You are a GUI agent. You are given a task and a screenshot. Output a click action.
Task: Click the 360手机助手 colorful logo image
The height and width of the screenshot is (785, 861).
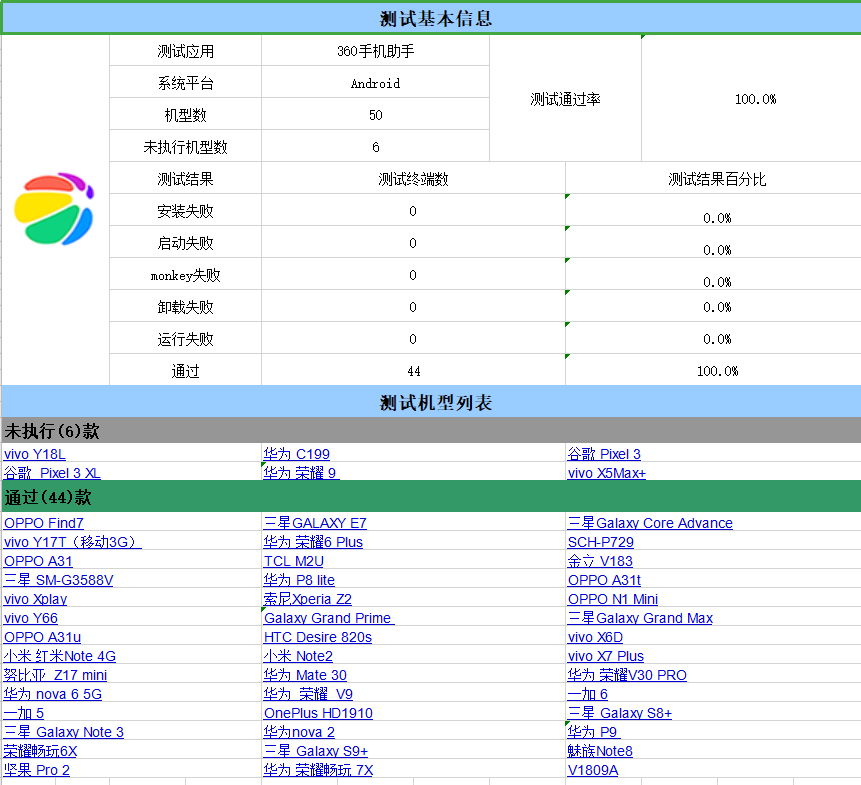(x=54, y=209)
